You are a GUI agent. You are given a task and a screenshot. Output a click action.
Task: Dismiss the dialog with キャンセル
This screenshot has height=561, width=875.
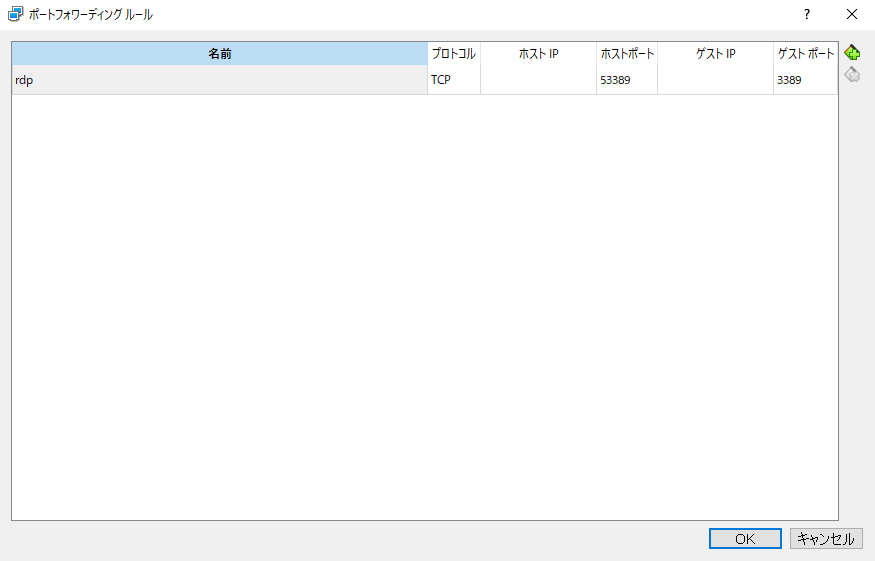(x=826, y=539)
